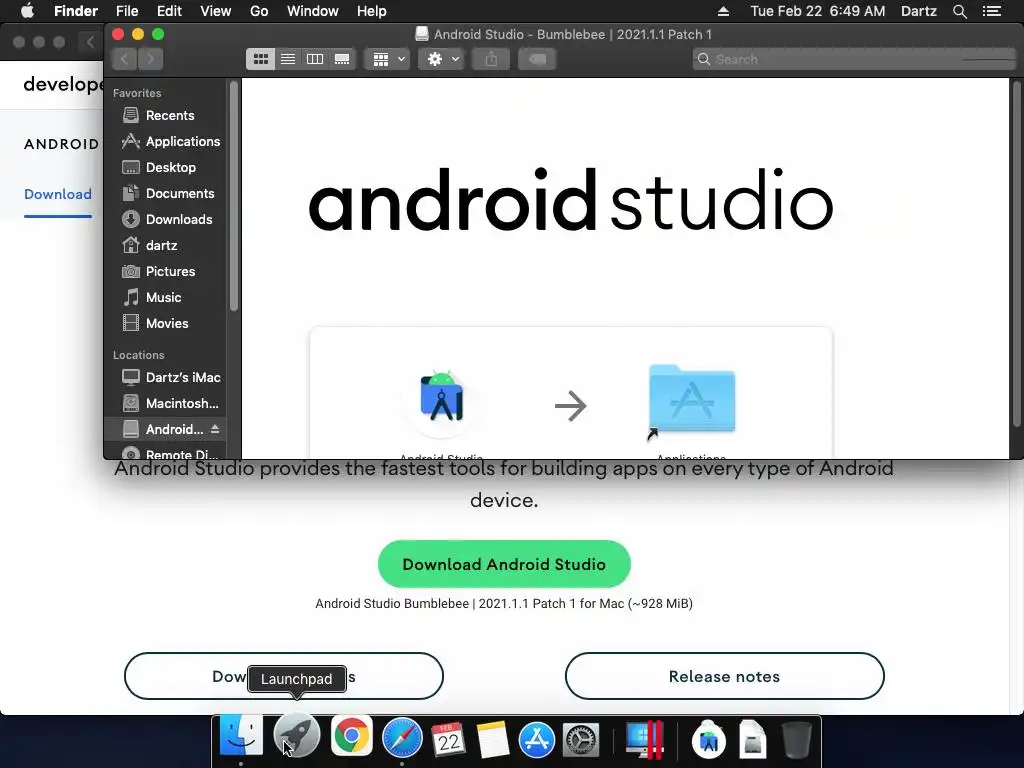This screenshot has width=1024, height=768.
Task: Open Safari from the Dock
Action: coord(402,738)
